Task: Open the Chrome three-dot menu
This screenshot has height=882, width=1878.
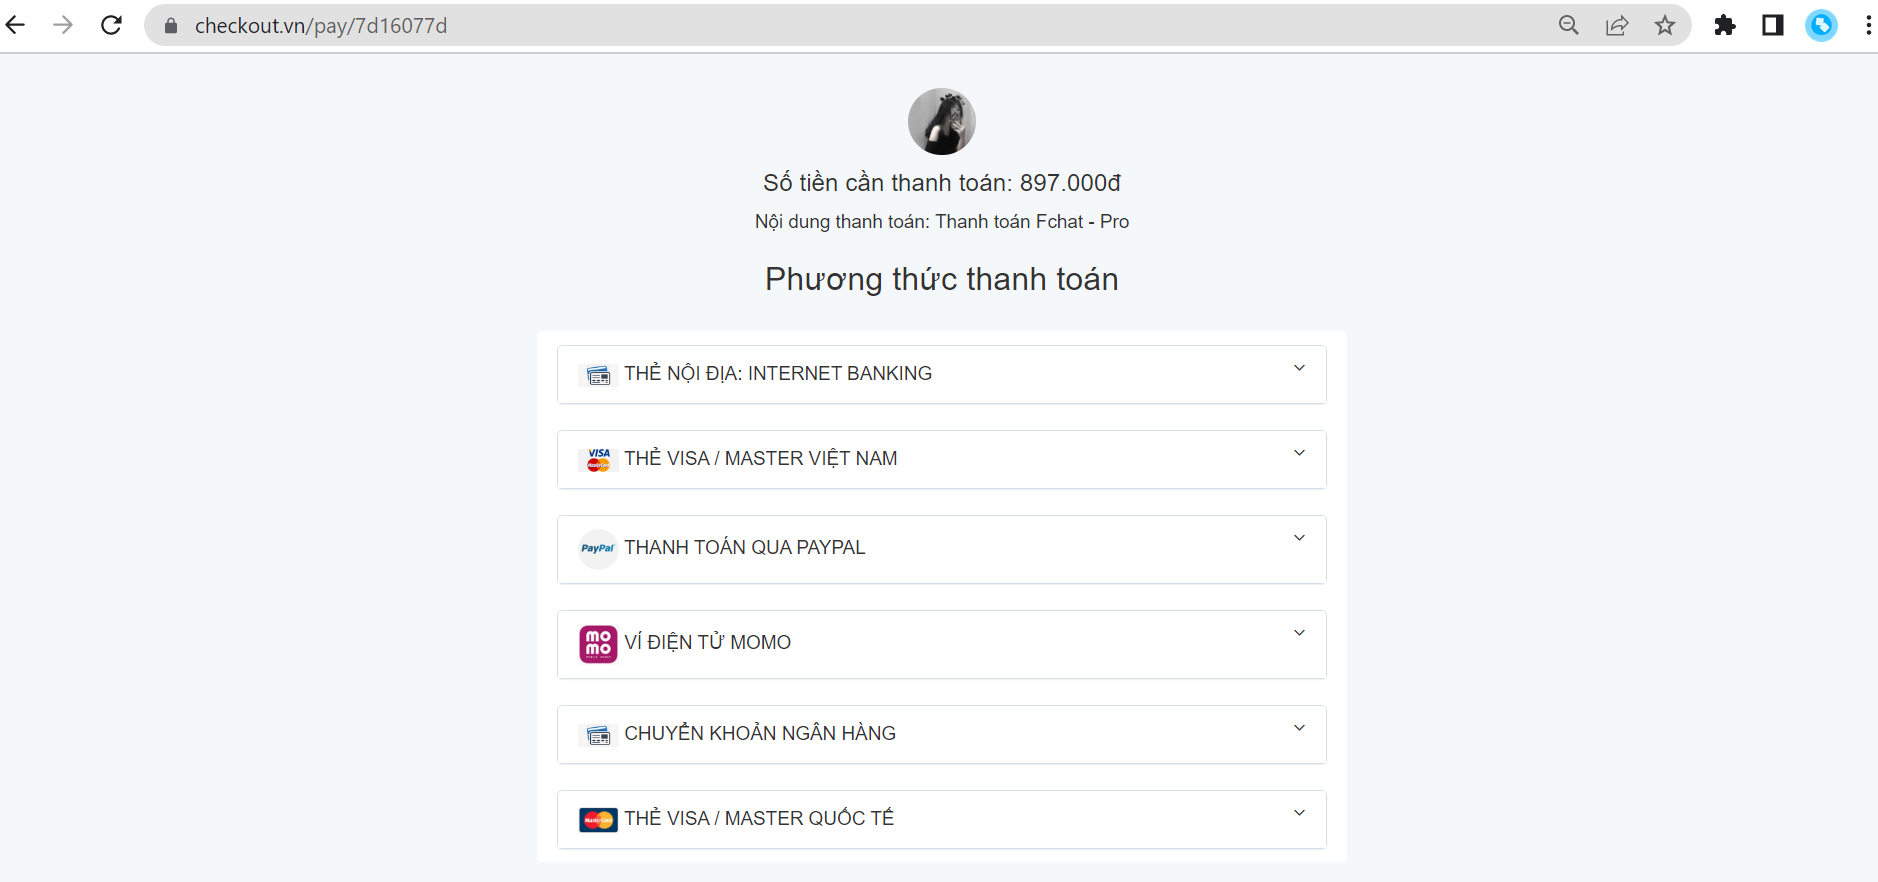Action: coord(1868,25)
